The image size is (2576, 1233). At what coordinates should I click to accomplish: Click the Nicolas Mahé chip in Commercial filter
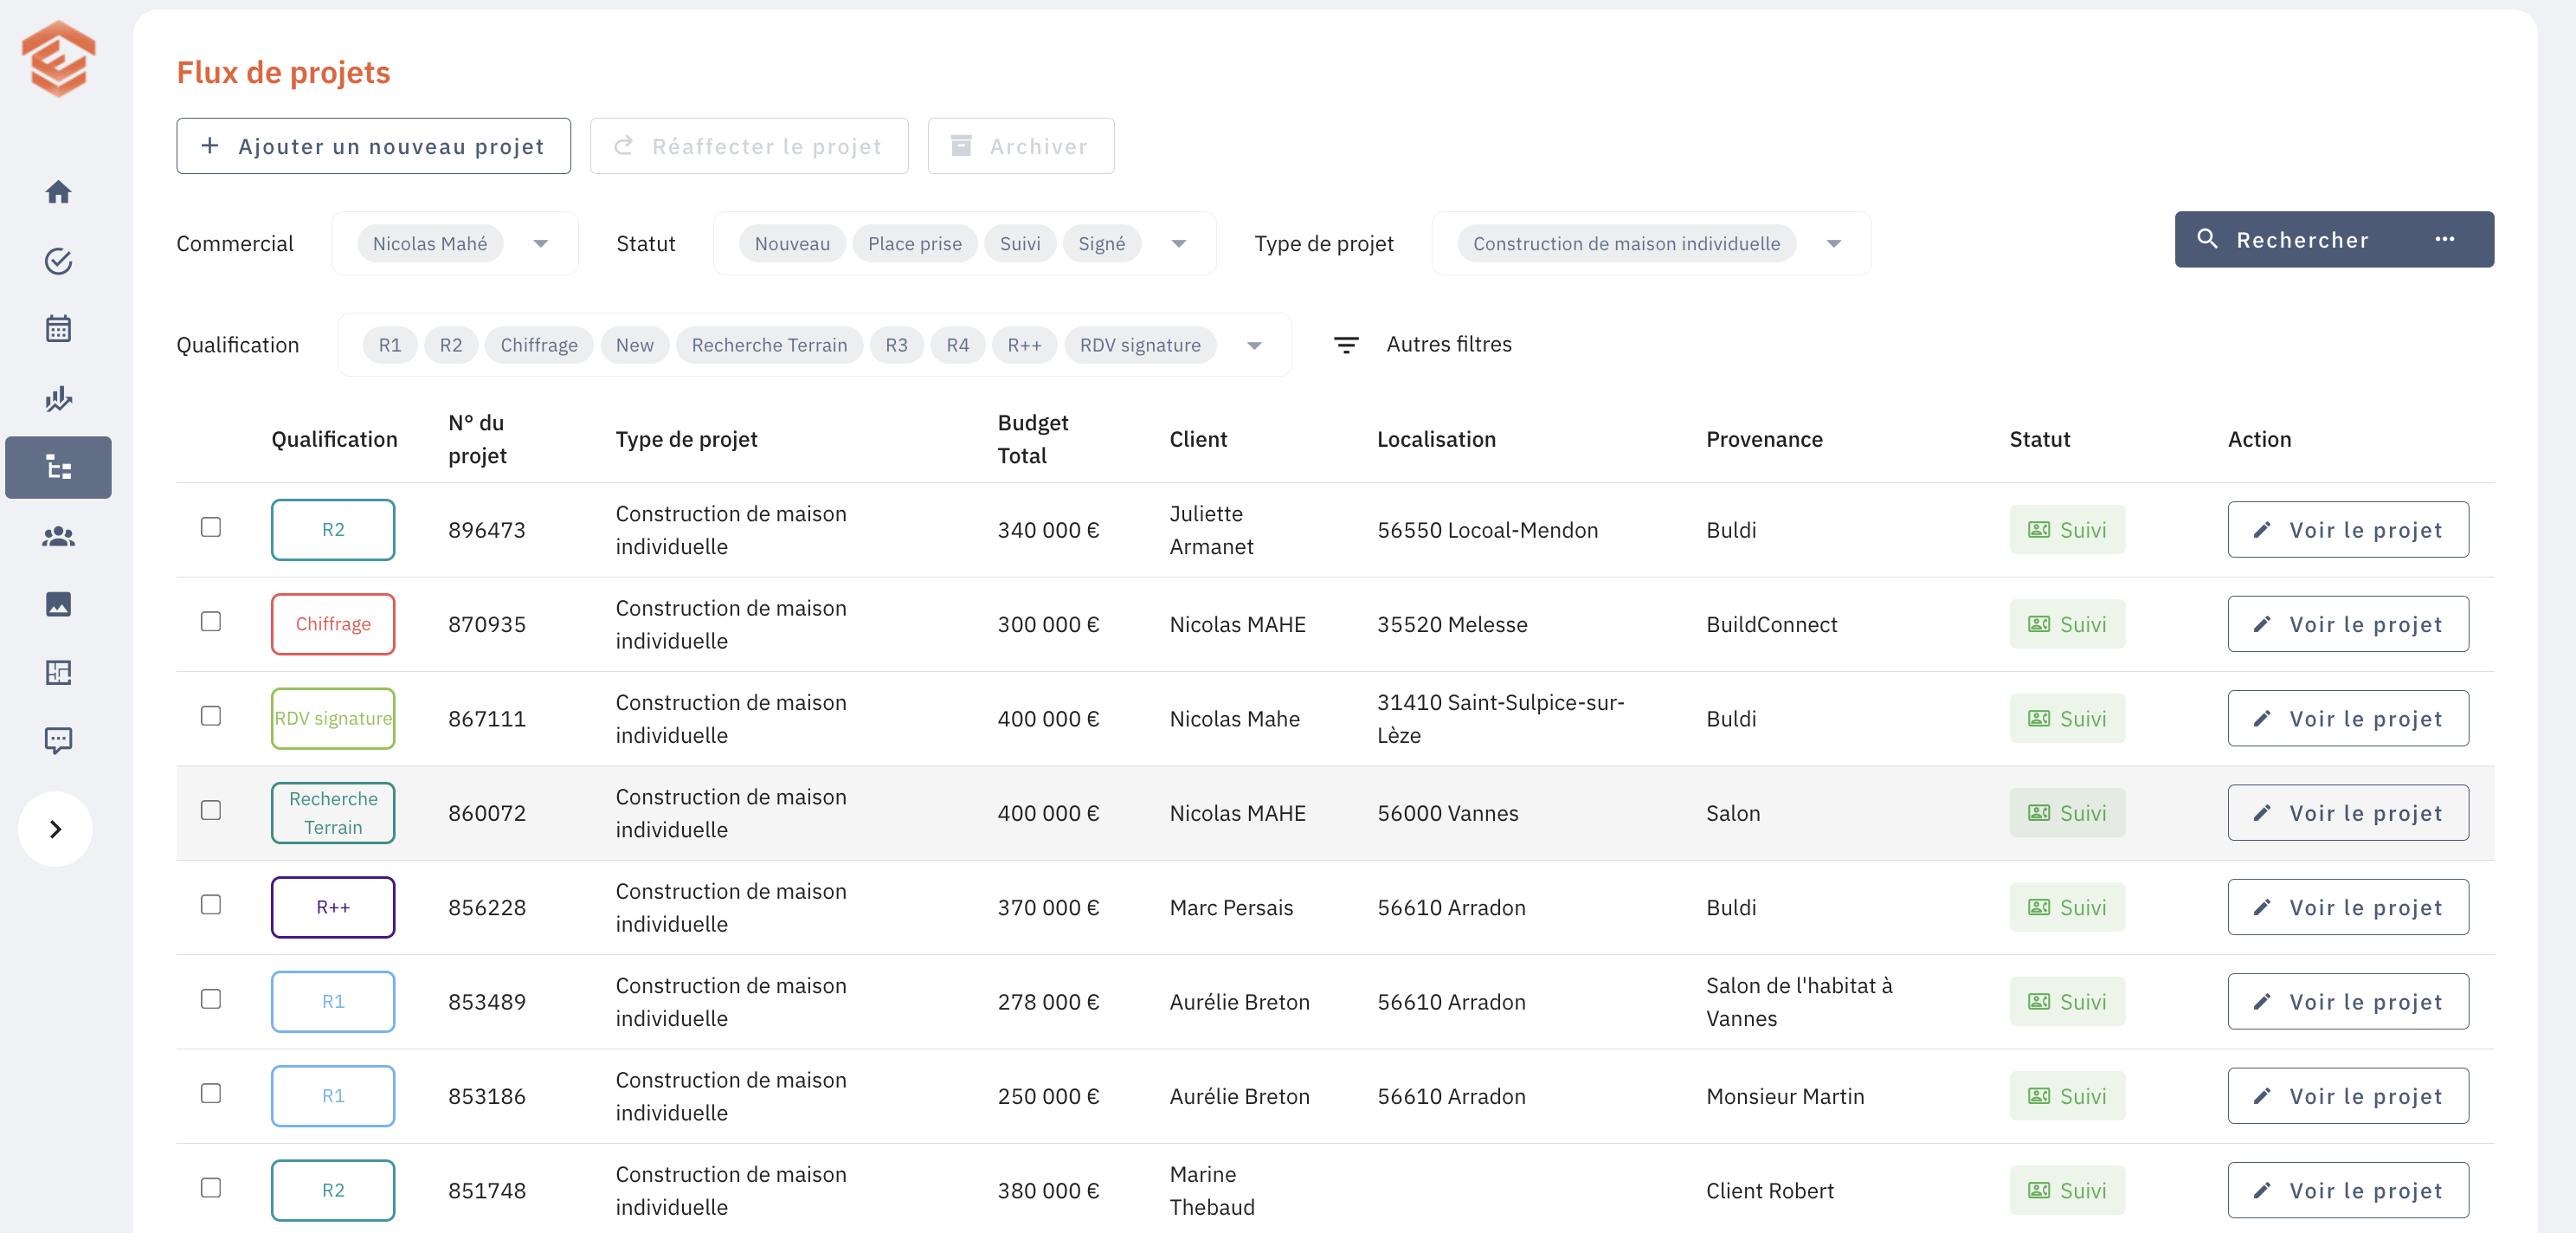coord(430,243)
